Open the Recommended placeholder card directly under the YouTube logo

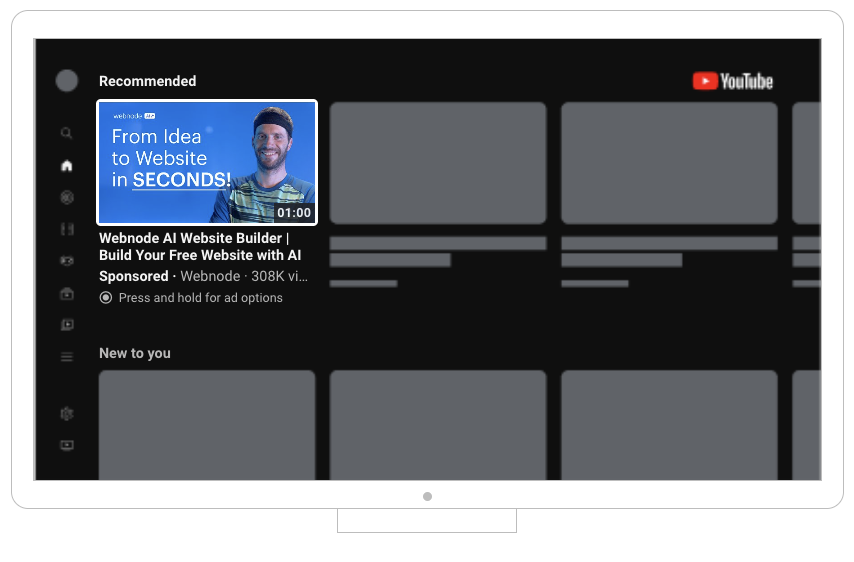point(669,163)
